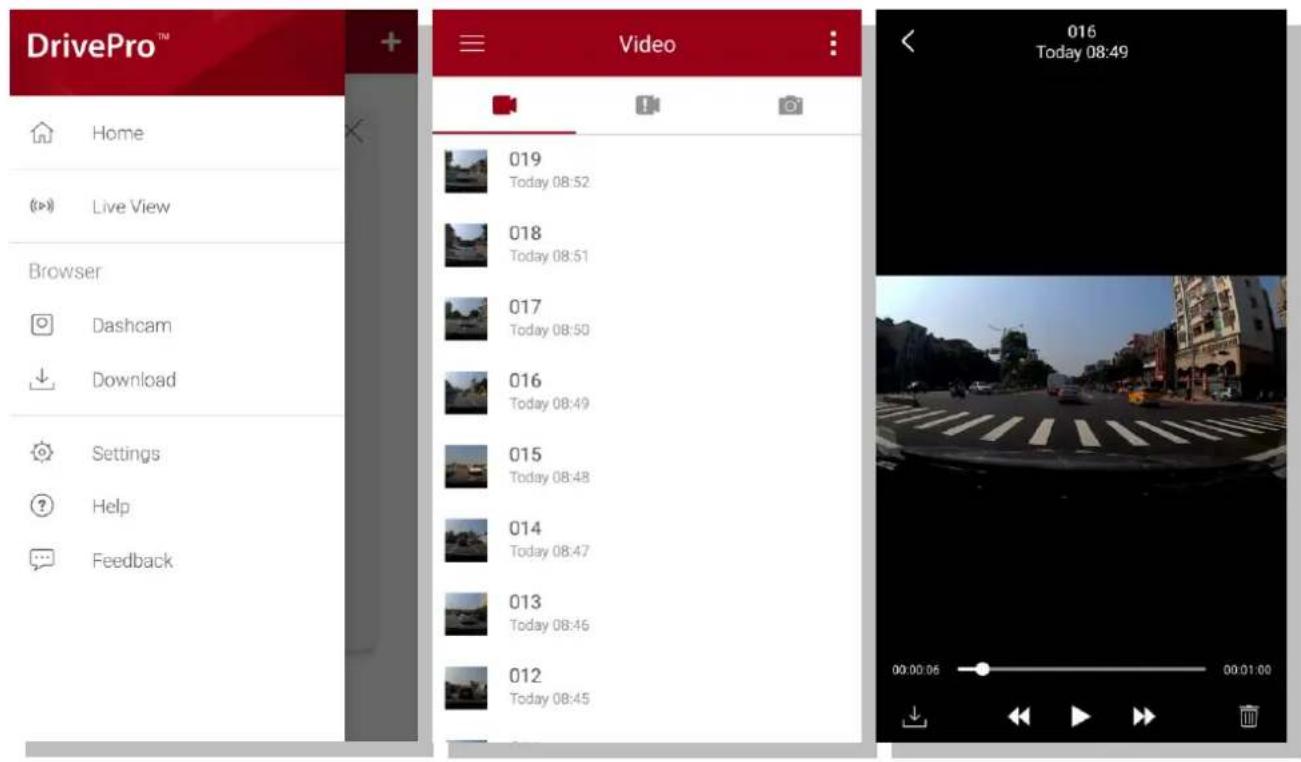Open Feedback from side menu

pyautogui.click(x=177, y=561)
